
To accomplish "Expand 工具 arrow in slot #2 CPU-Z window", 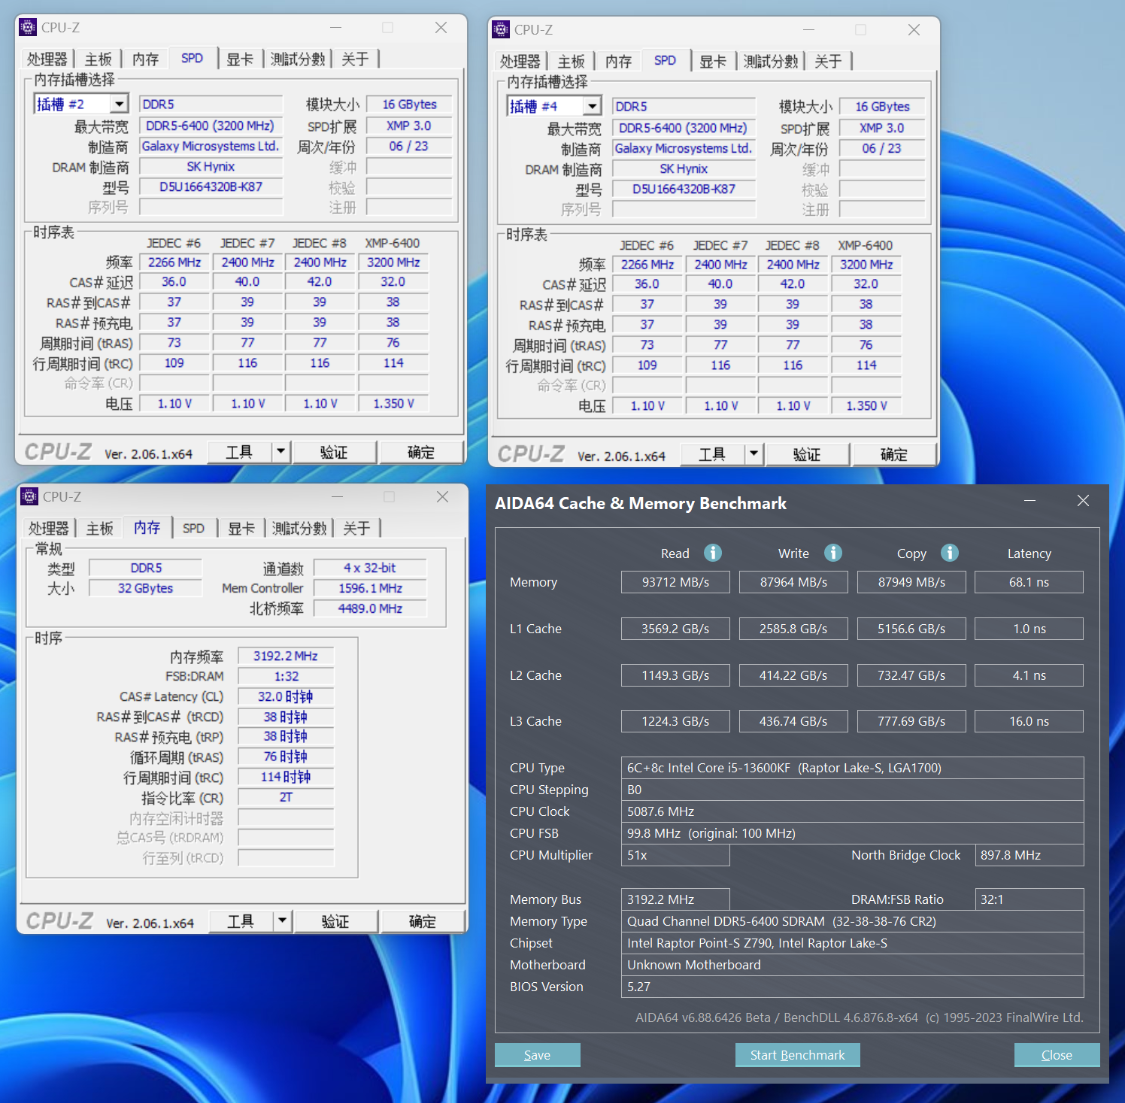I will click(281, 452).
